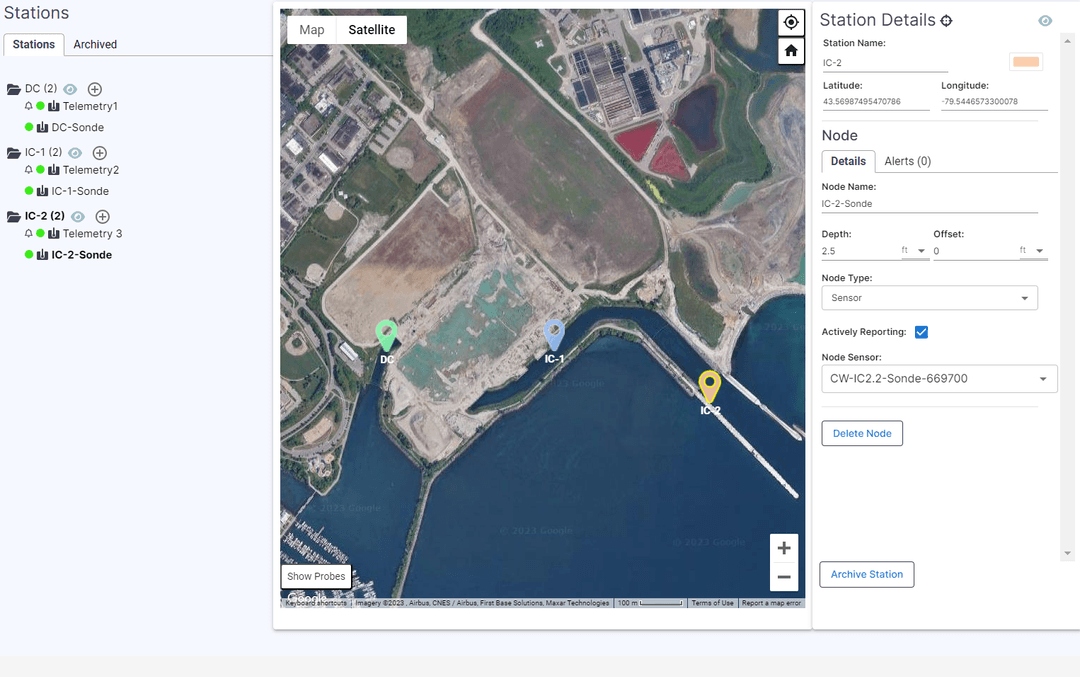
Task: Click the zoom-in plus control on the map
Action: pos(784,548)
